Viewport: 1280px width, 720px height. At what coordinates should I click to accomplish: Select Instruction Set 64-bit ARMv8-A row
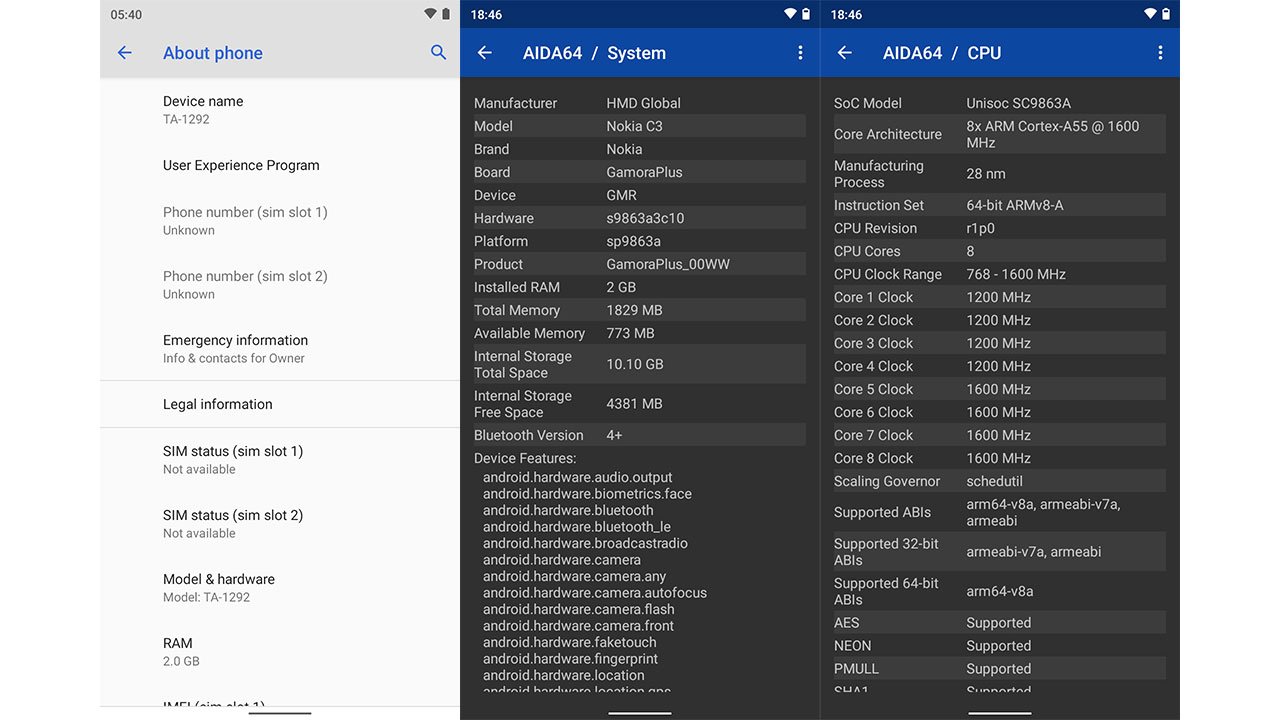click(1000, 205)
